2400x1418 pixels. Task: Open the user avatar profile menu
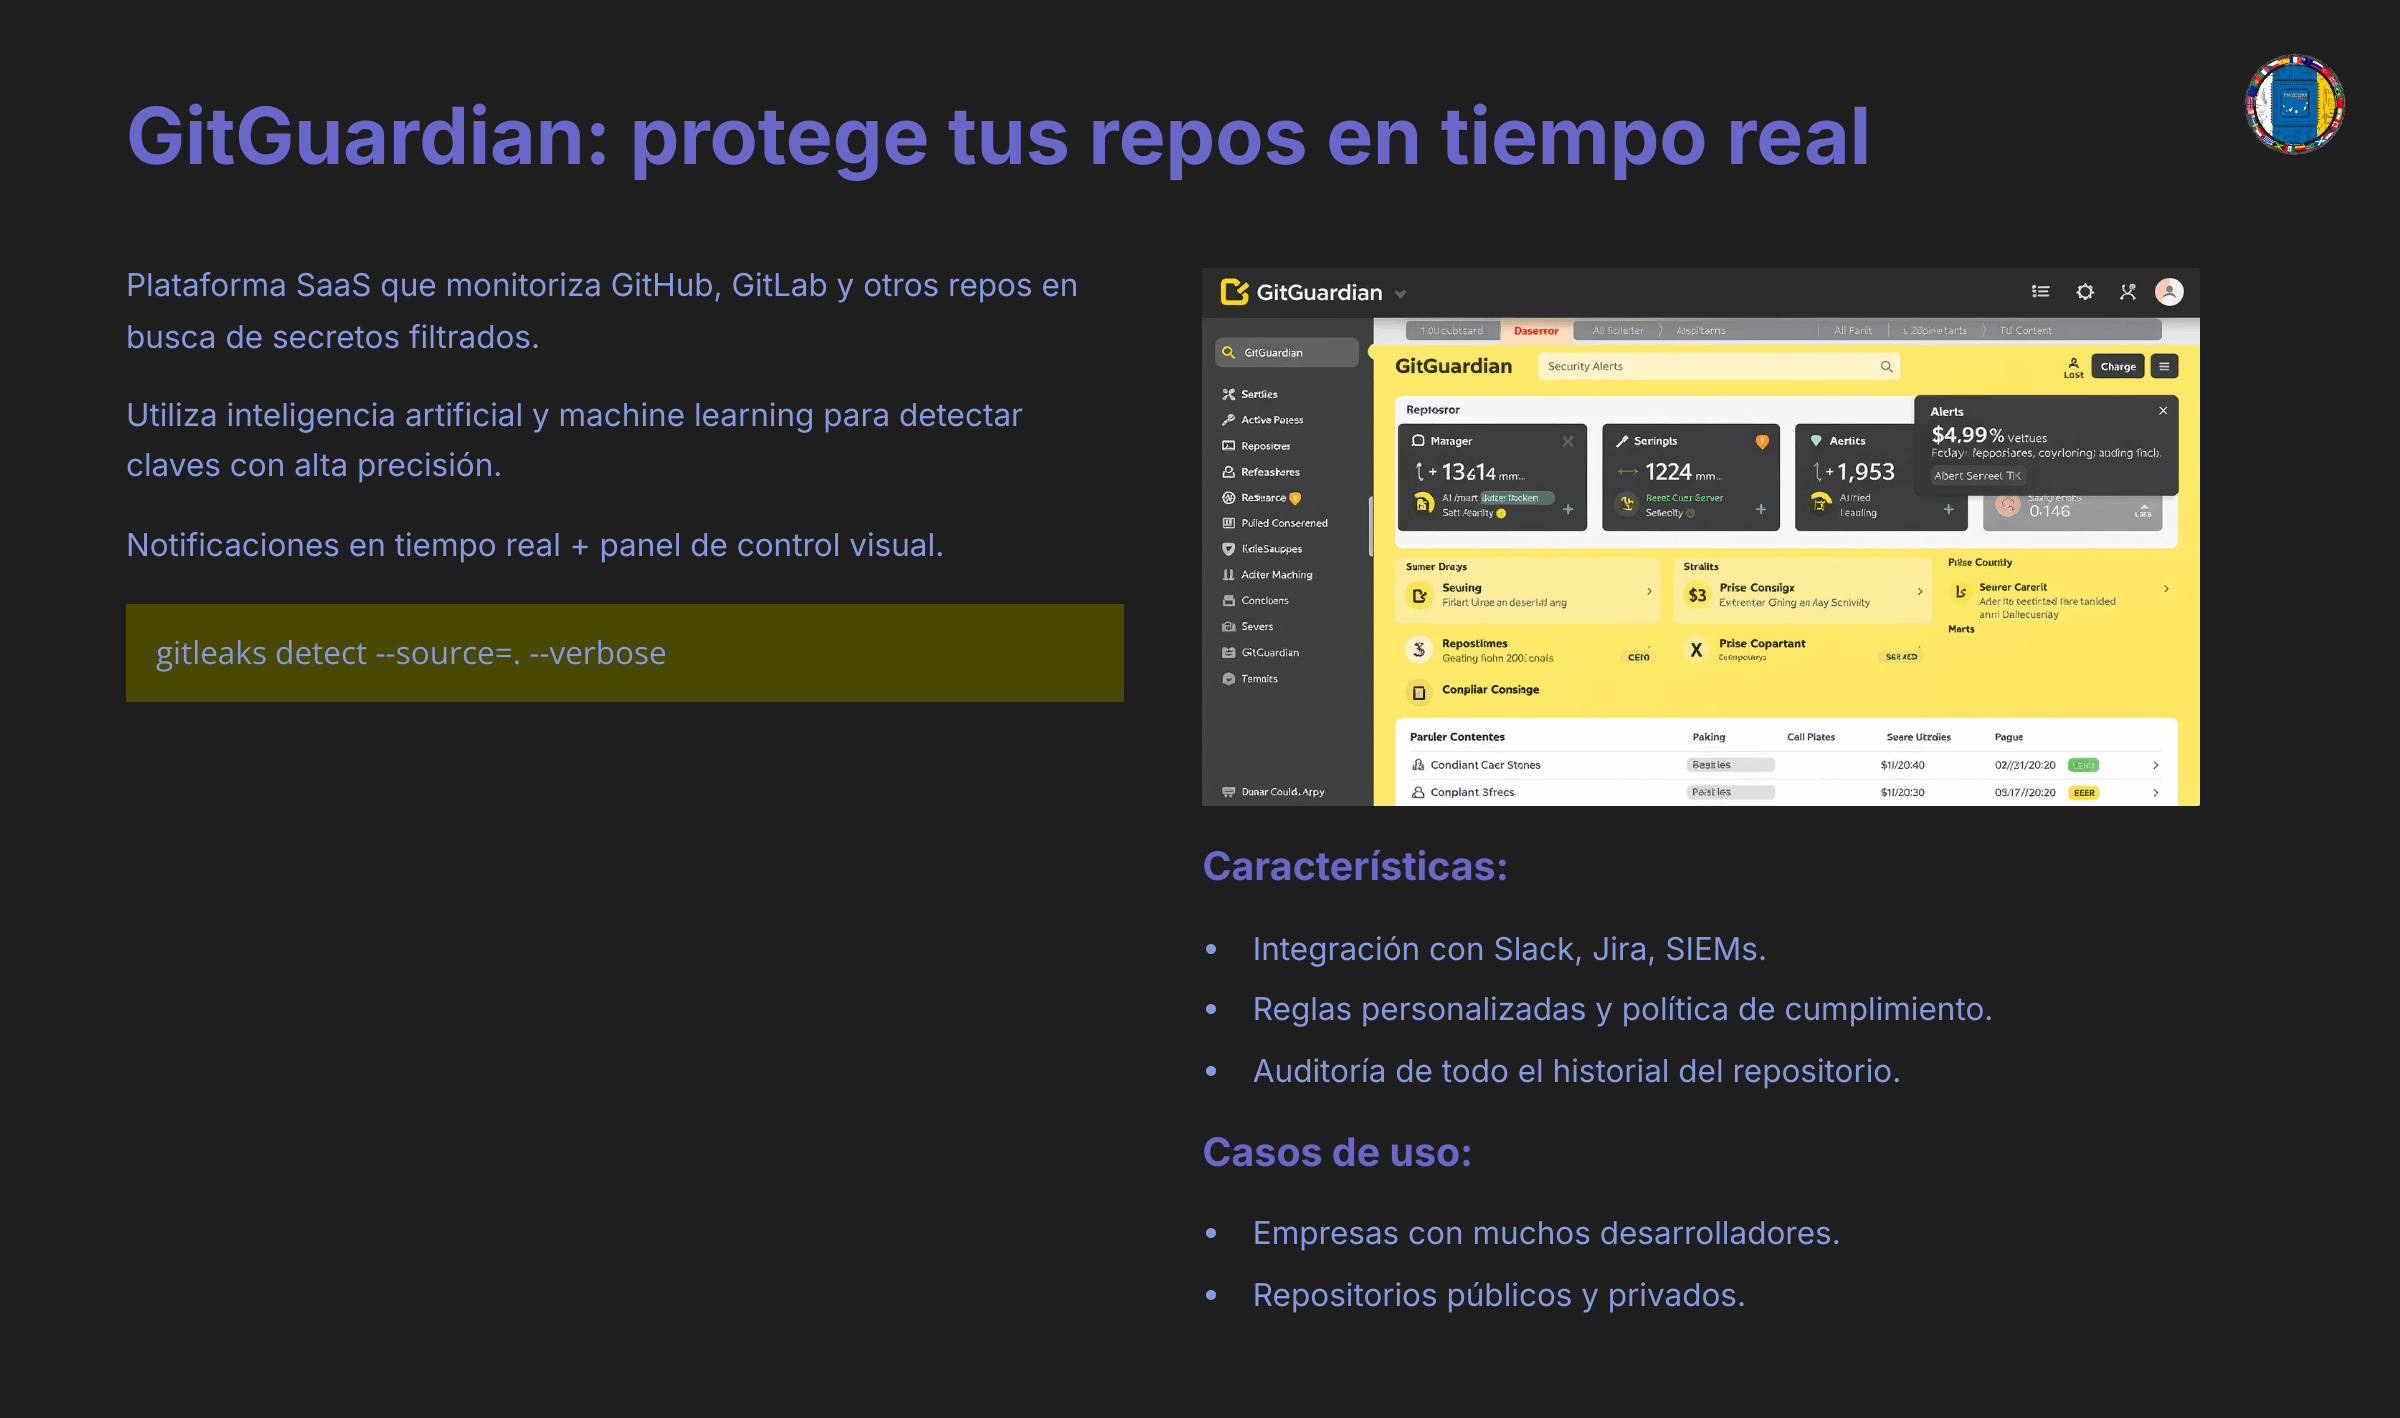2169,292
